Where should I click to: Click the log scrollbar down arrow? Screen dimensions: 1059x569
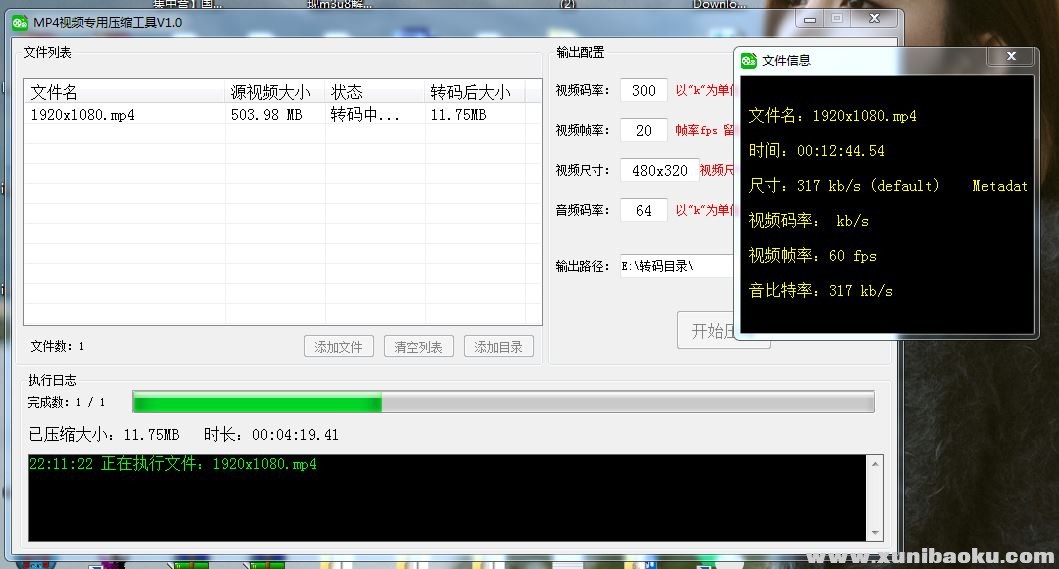[x=876, y=533]
